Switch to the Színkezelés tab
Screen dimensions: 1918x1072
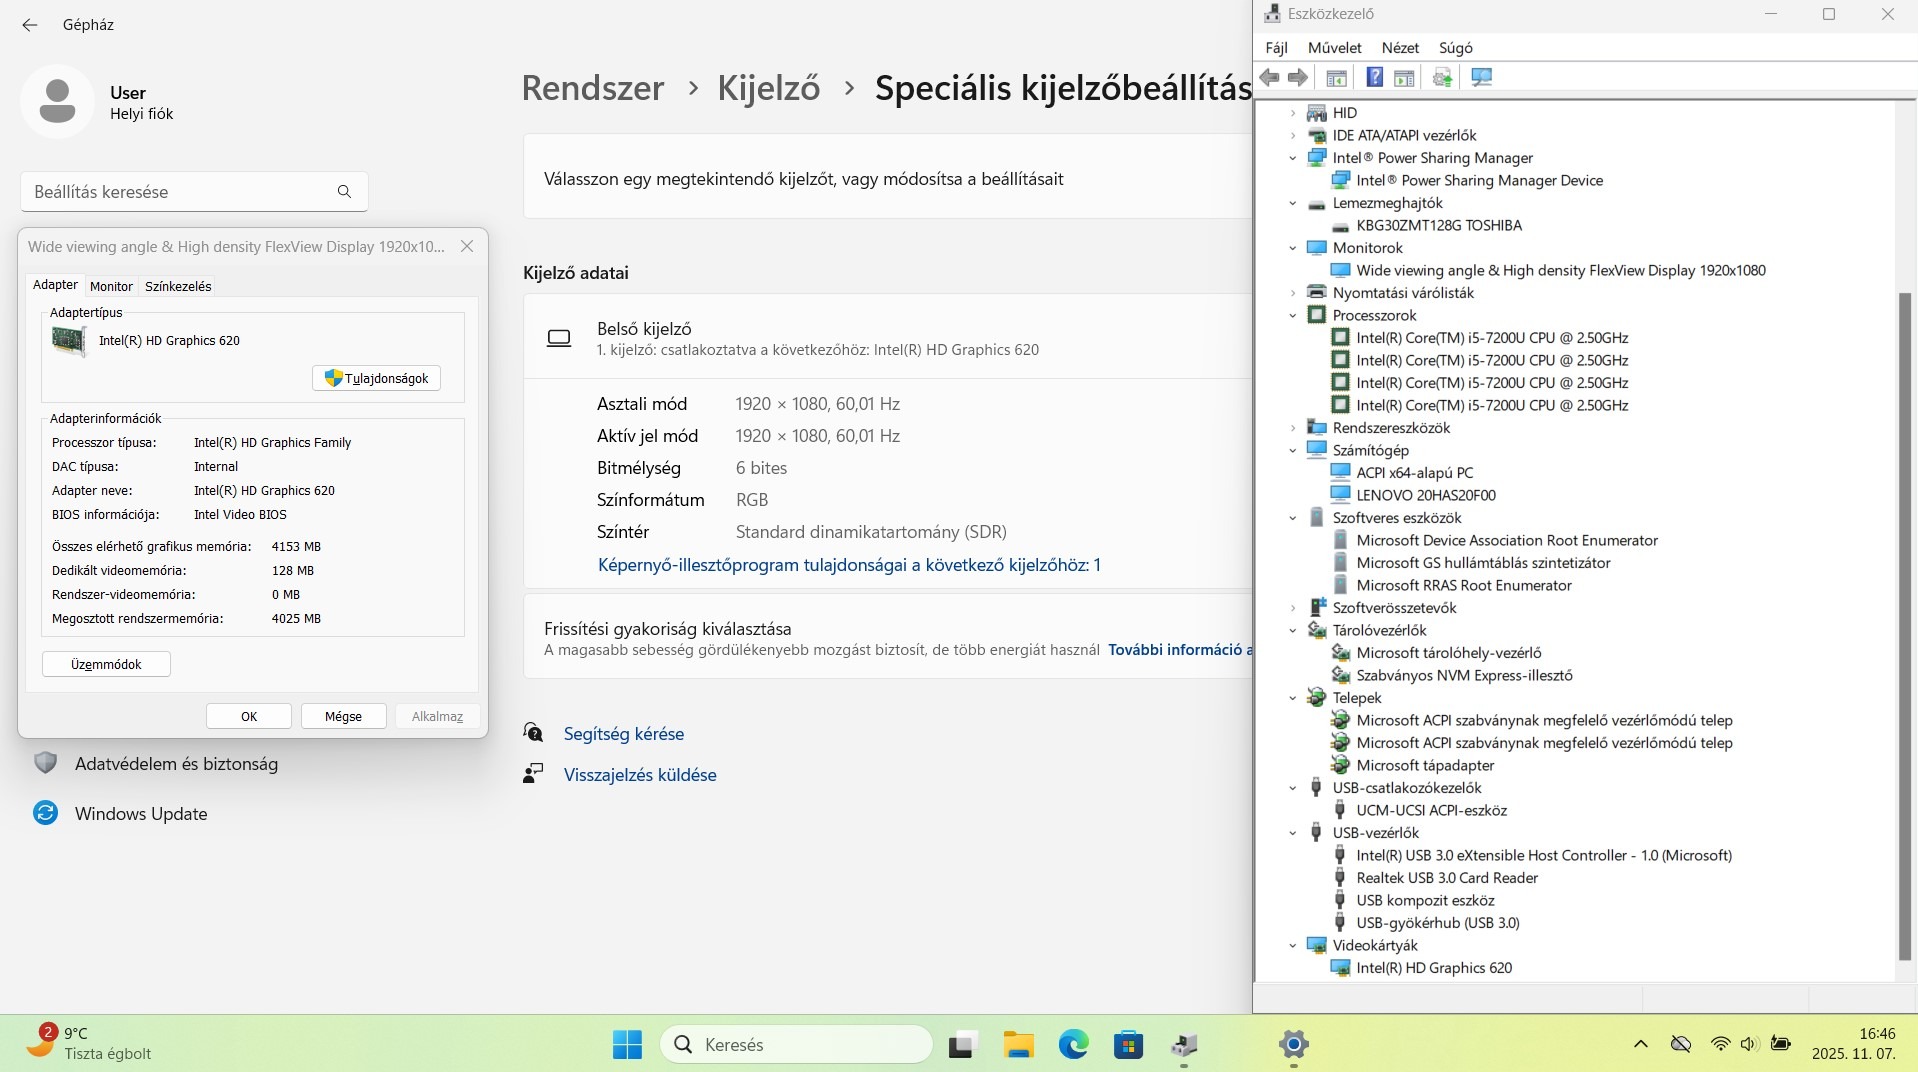(x=178, y=286)
